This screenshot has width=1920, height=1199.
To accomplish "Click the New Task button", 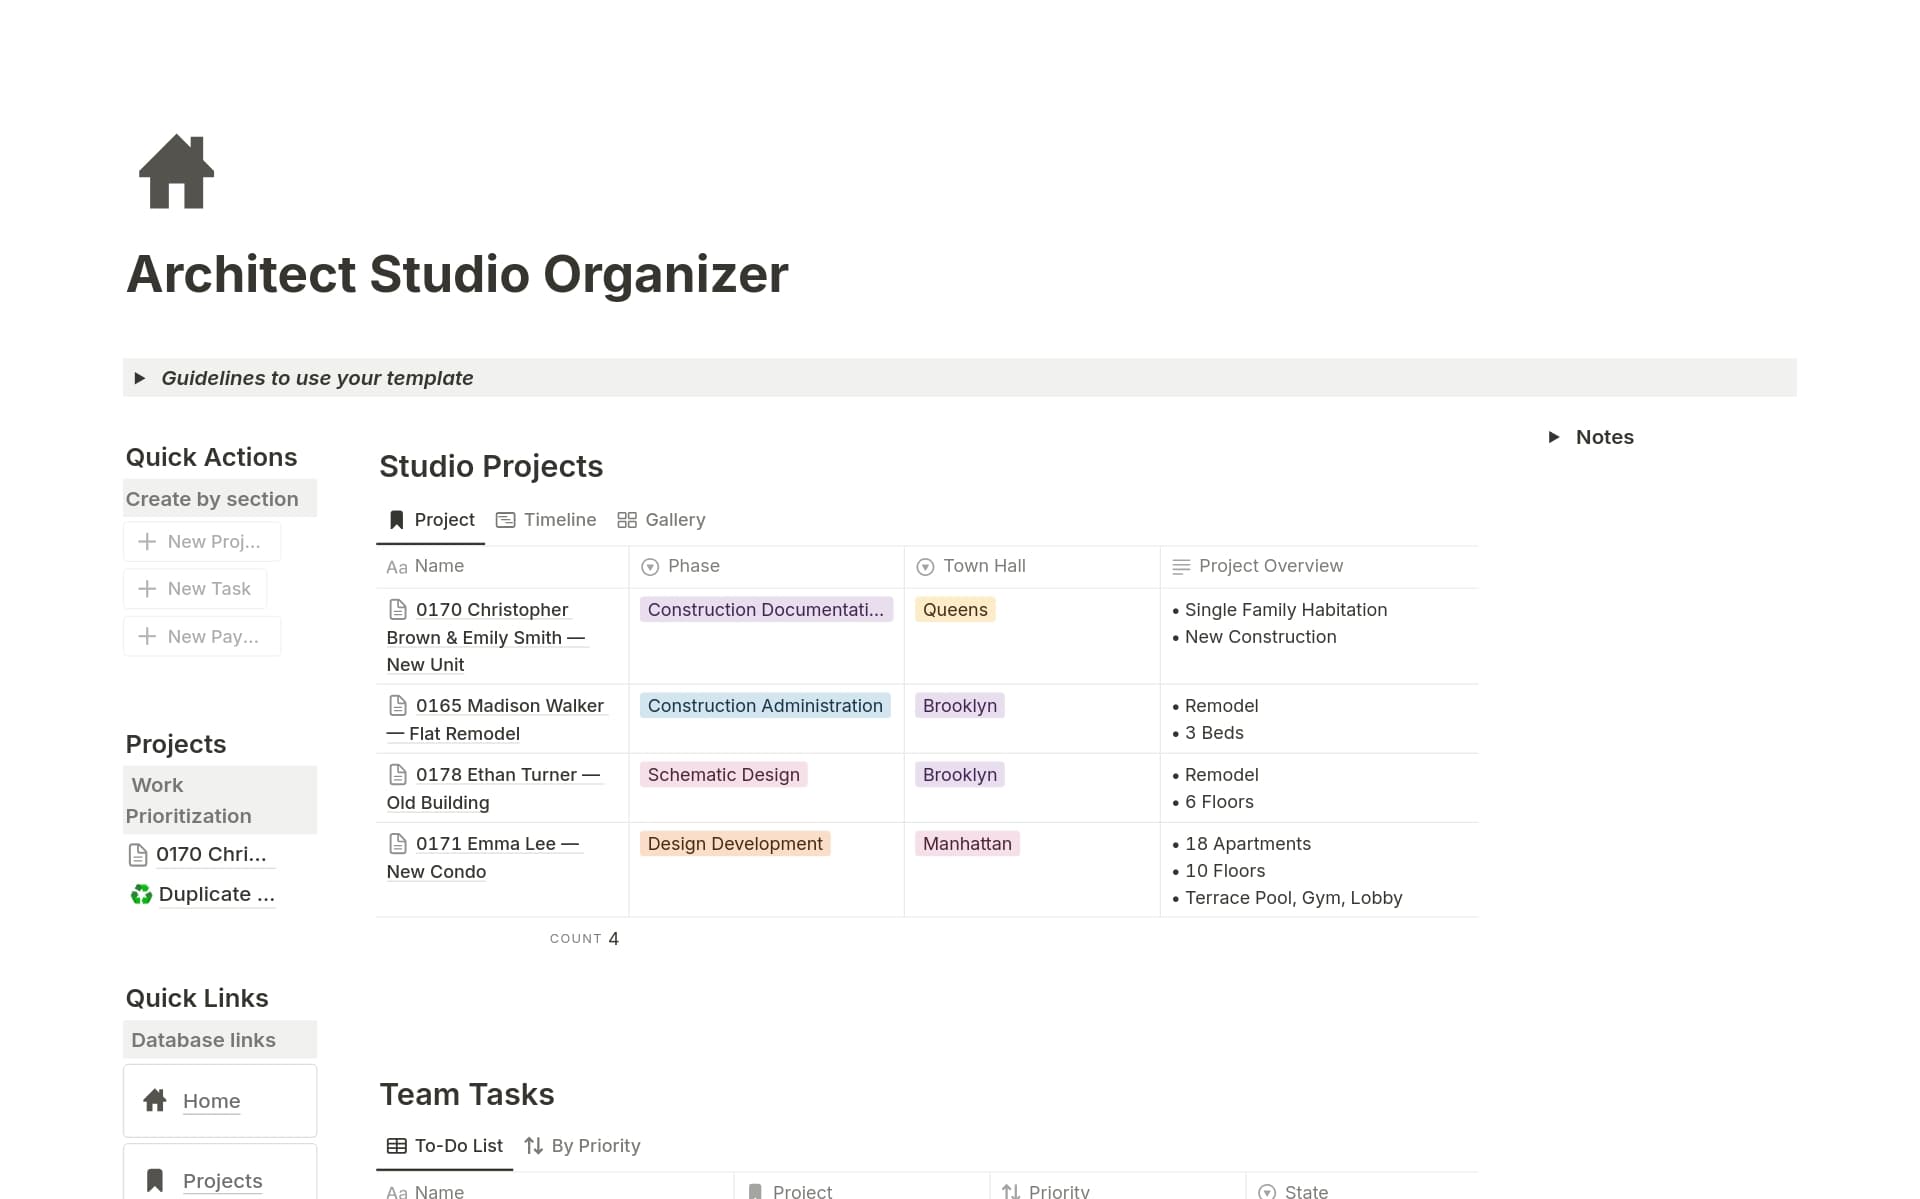I will pyautogui.click(x=195, y=588).
